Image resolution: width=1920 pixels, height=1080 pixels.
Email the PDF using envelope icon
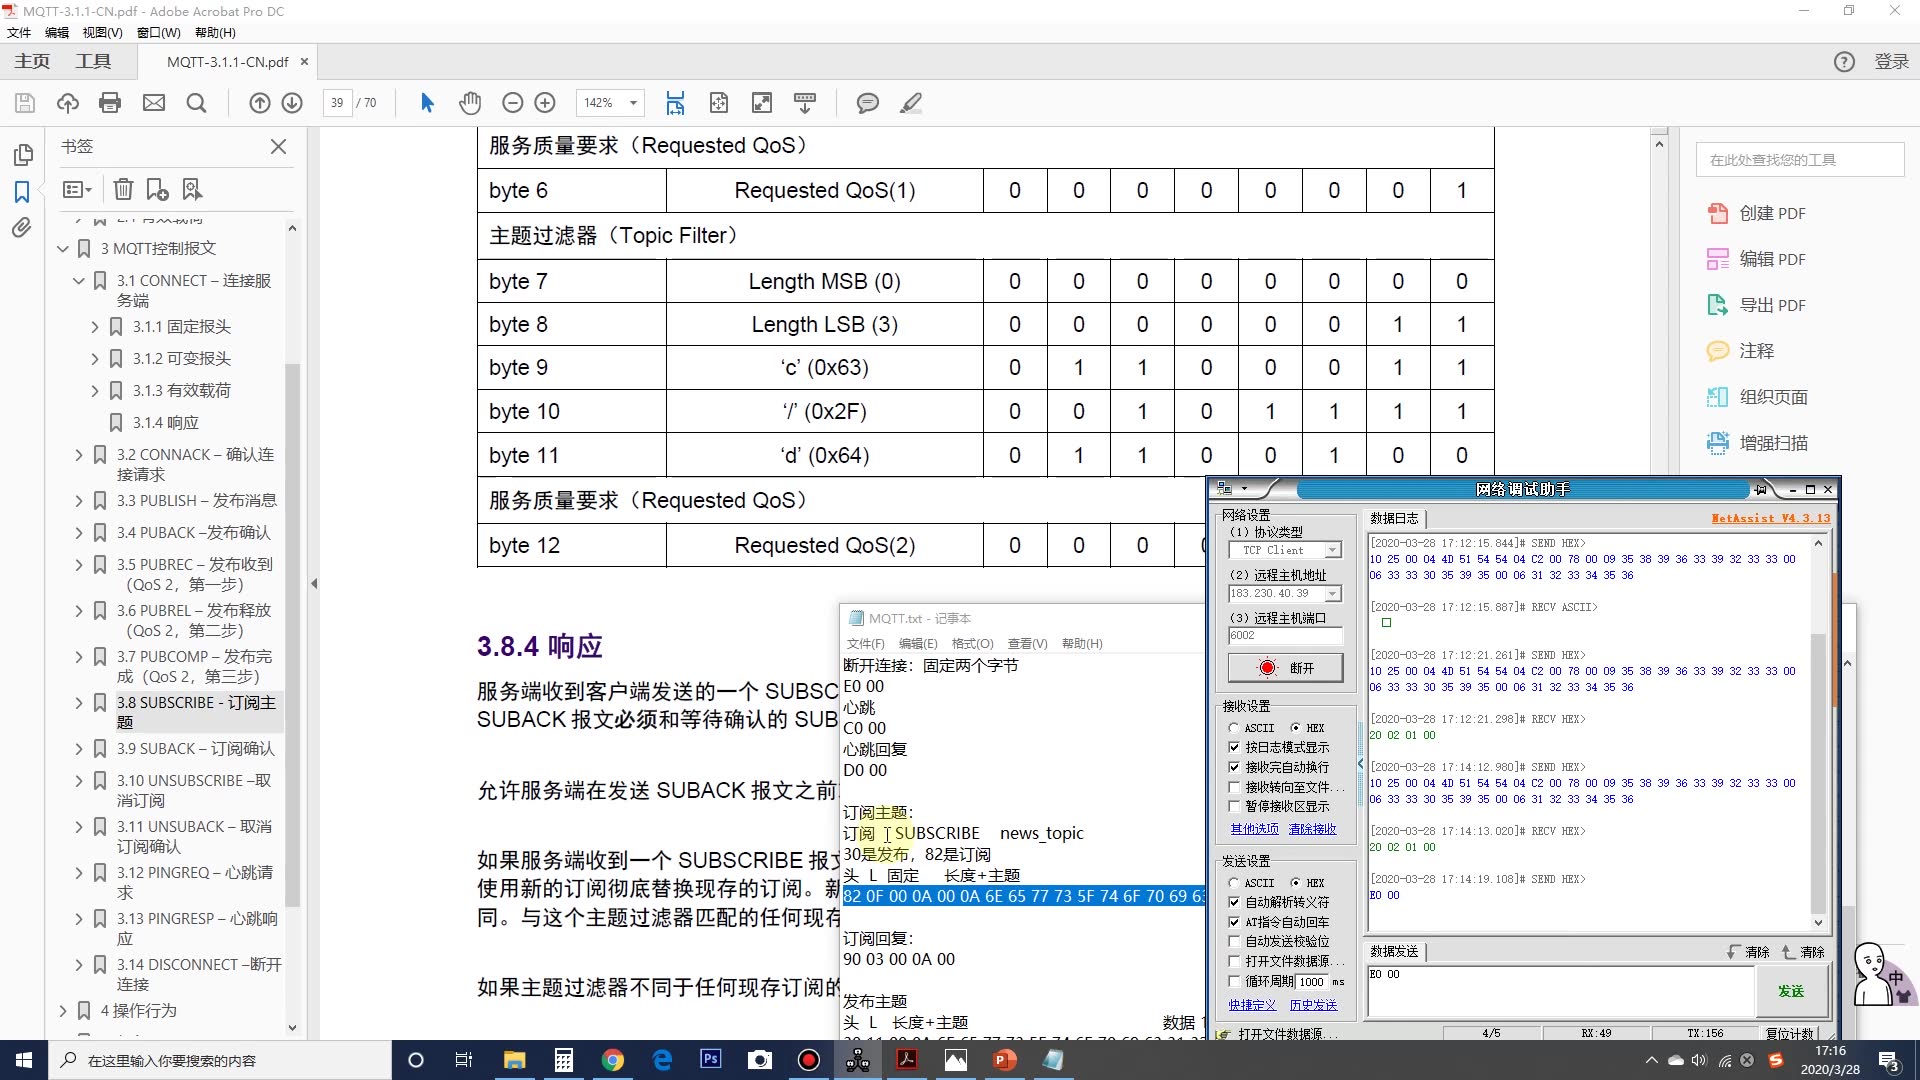click(x=154, y=103)
